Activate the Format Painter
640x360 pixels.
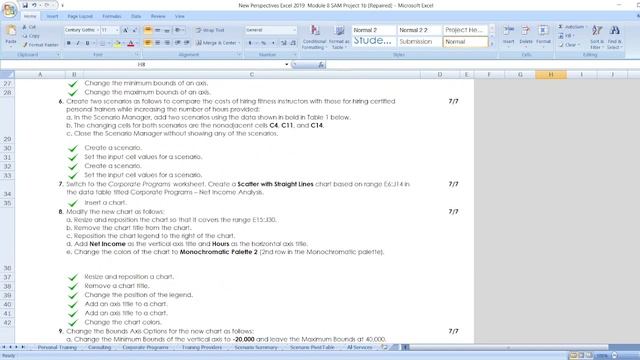pyautogui.click(x=40, y=45)
